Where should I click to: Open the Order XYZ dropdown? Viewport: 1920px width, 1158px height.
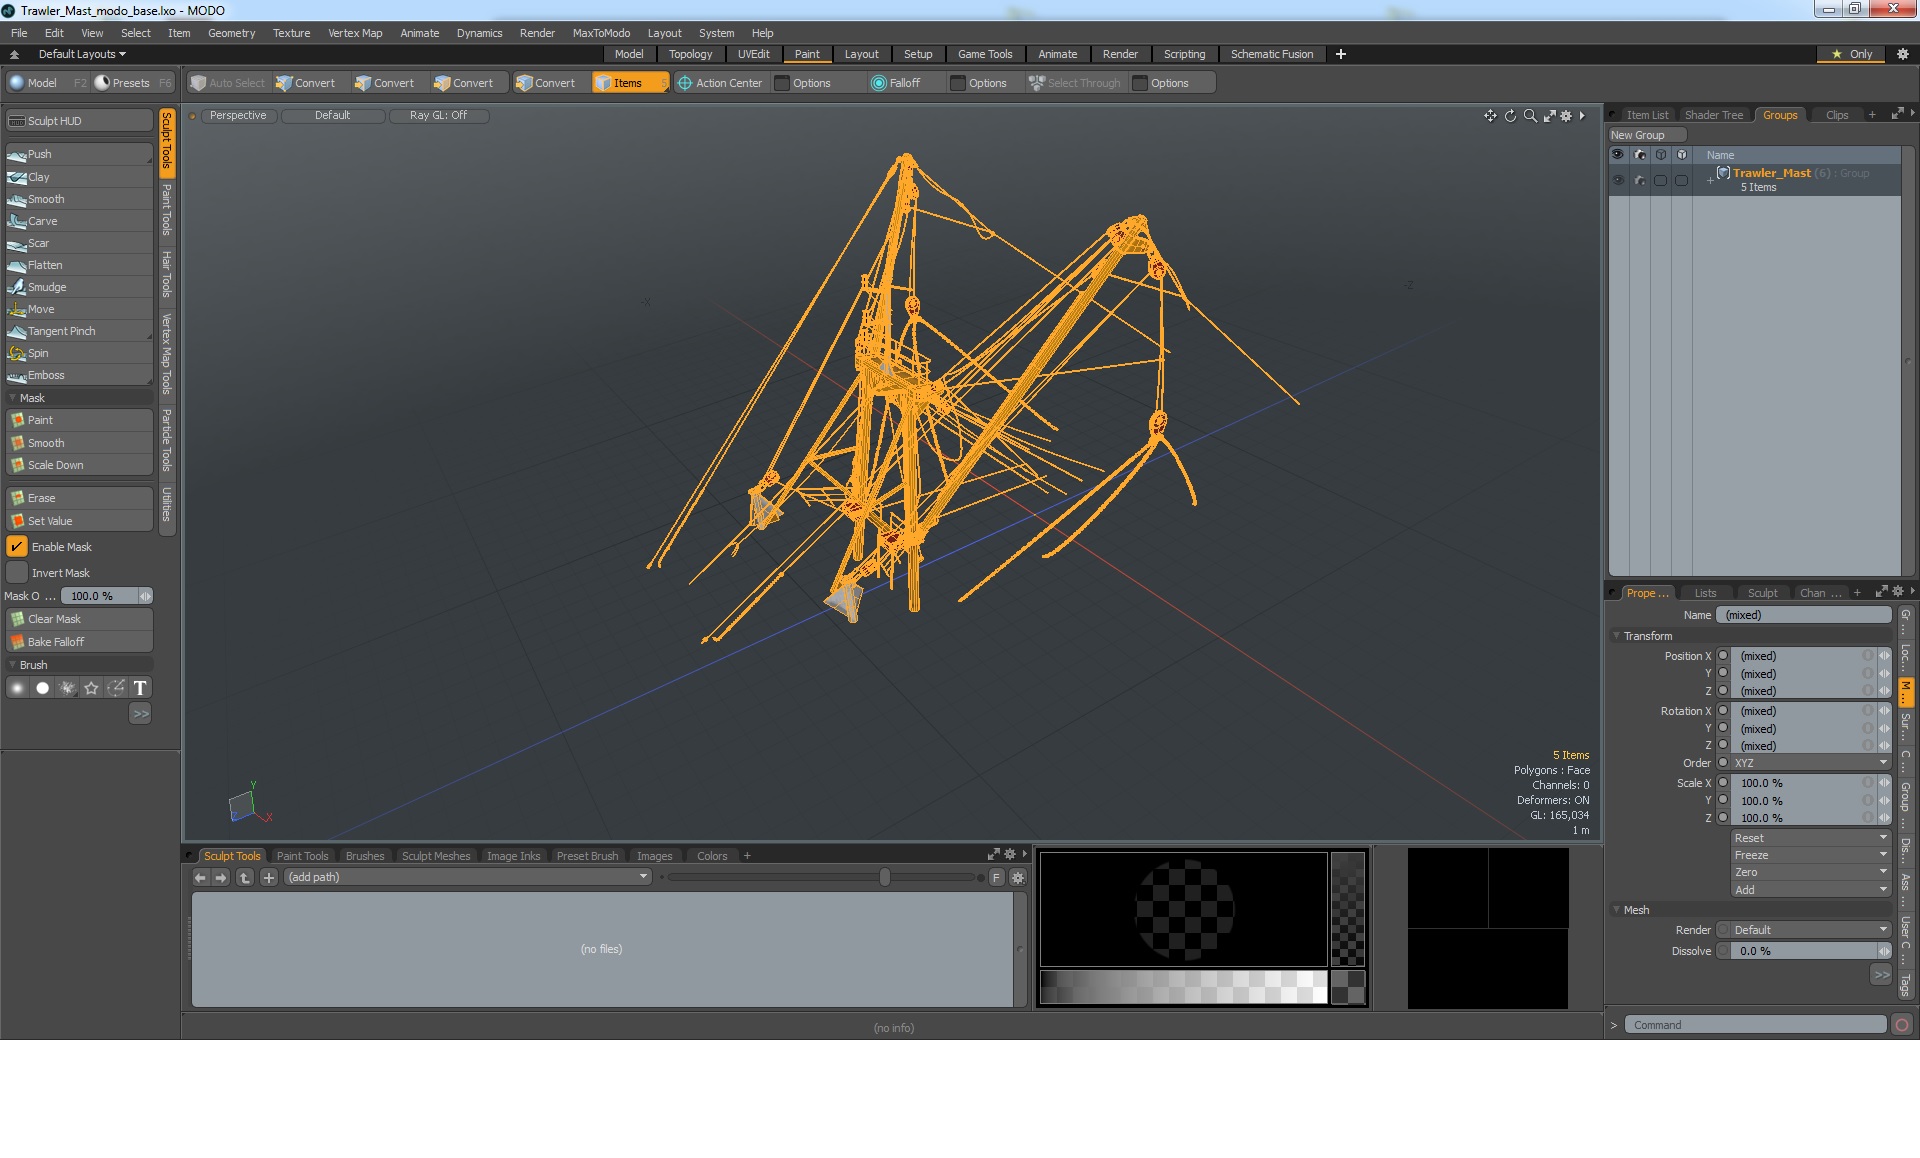pyautogui.click(x=1811, y=763)
